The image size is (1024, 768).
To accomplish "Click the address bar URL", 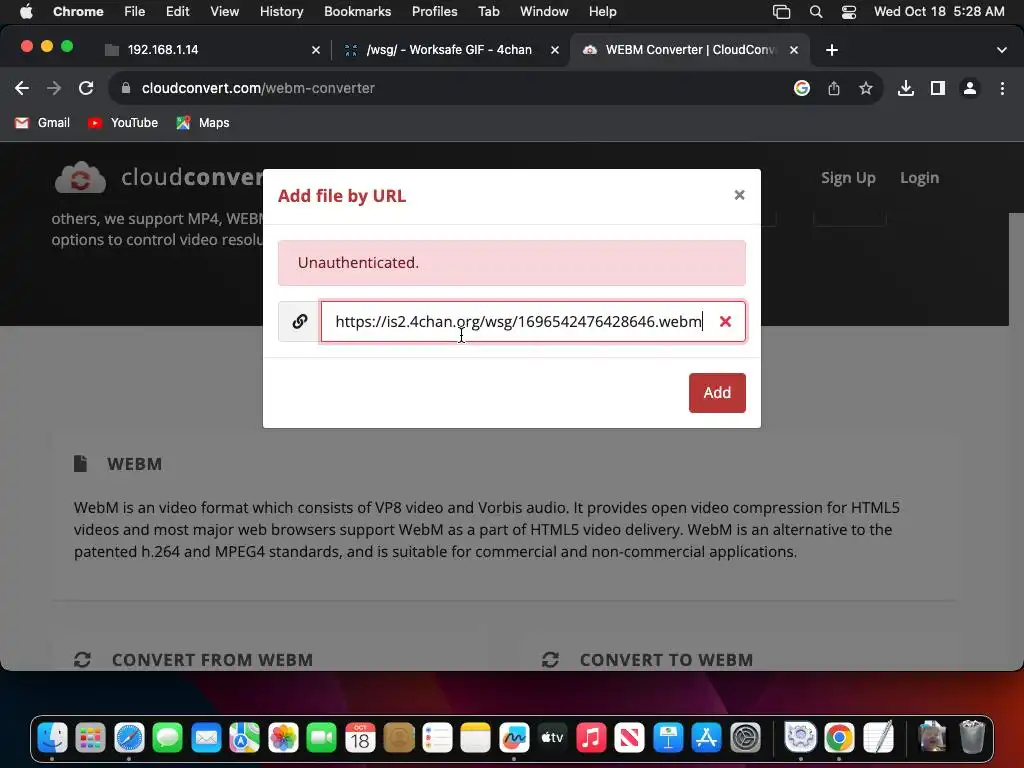I will click(258, 88).
